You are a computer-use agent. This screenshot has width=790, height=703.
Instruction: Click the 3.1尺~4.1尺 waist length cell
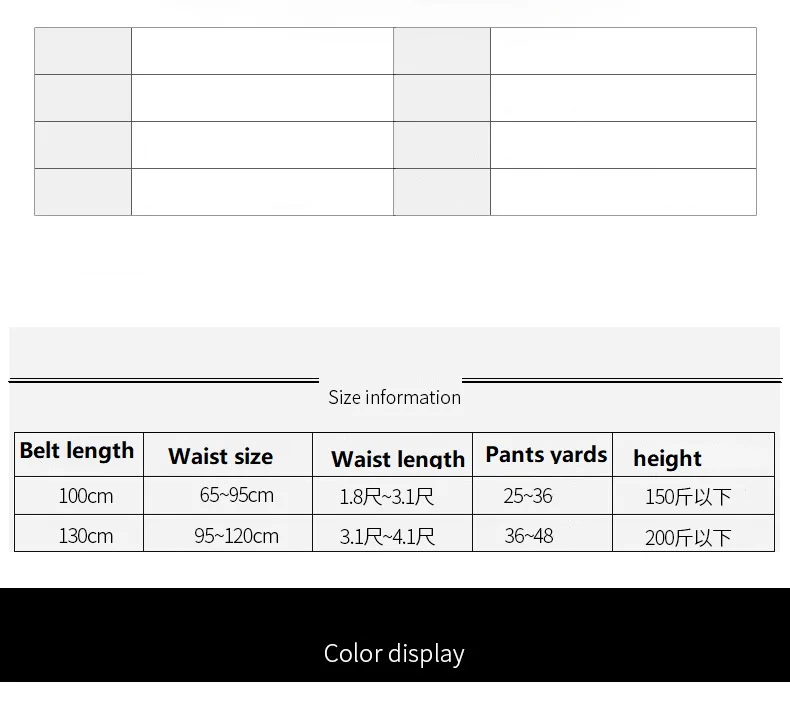392,533
